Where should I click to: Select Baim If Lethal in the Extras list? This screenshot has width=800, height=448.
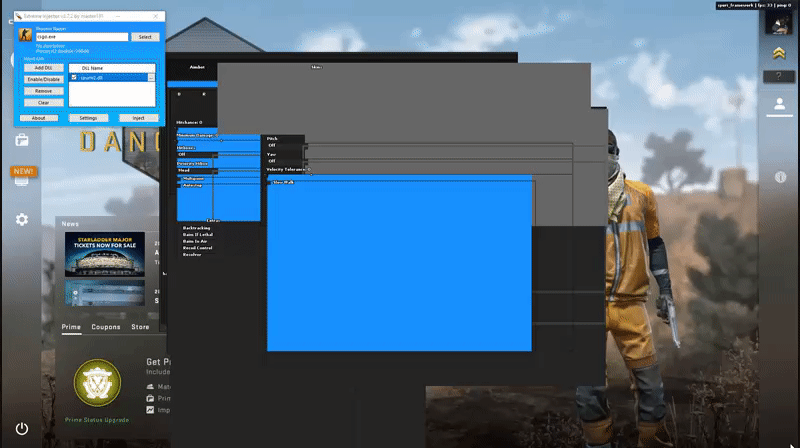(197, 235)
